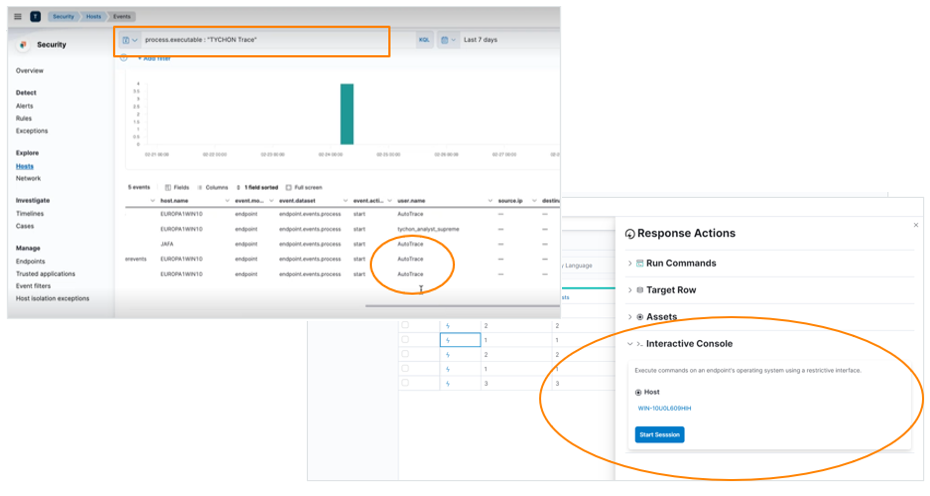Open the source.ip column dropdown chevron
The image size is (930, 496).
point(534,201)
